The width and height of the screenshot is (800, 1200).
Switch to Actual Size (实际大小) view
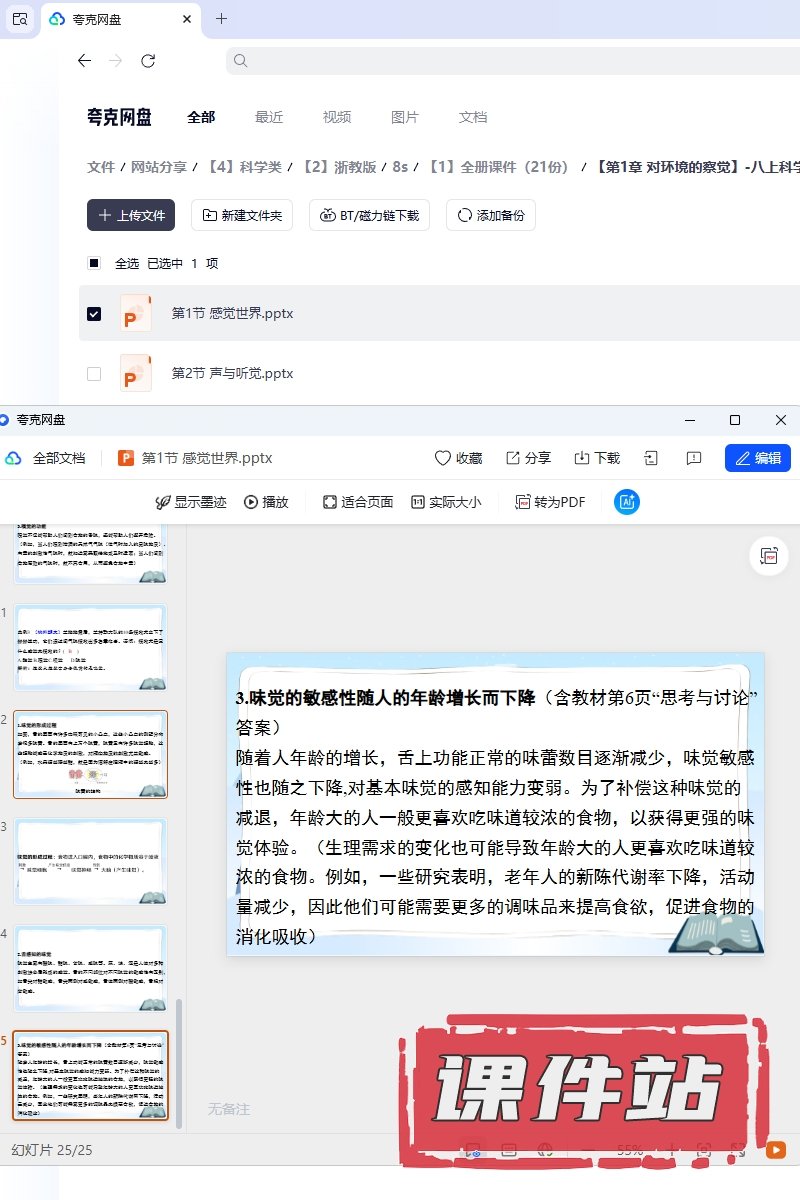click(x=446, y=502)
